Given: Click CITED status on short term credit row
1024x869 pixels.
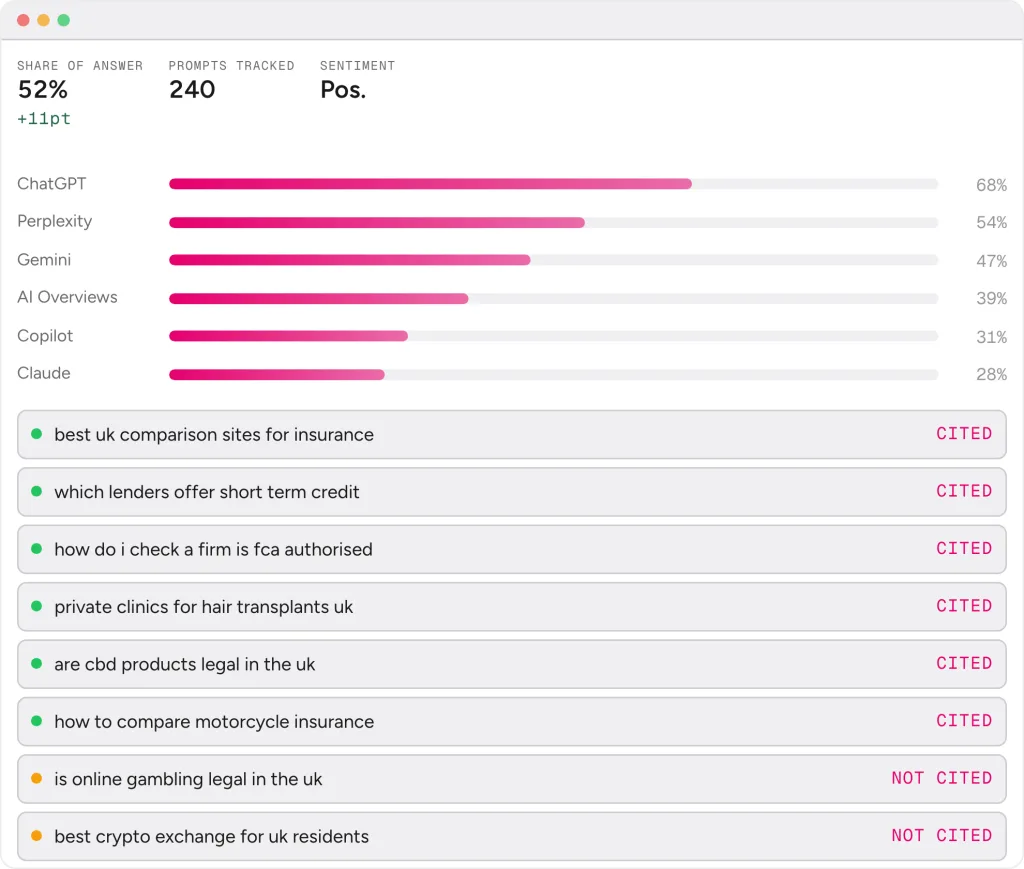Looking at the screenshot, I should [x=964, y=491].
